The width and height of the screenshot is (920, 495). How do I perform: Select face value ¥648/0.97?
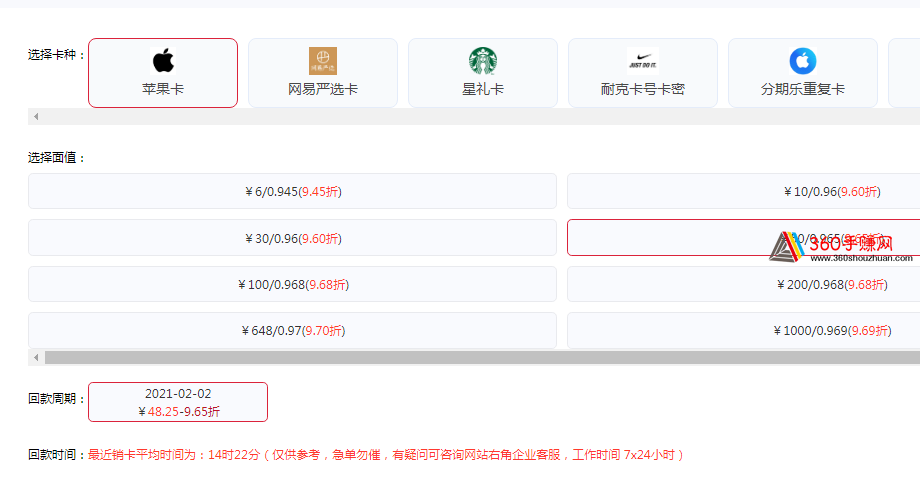[292, 331]
